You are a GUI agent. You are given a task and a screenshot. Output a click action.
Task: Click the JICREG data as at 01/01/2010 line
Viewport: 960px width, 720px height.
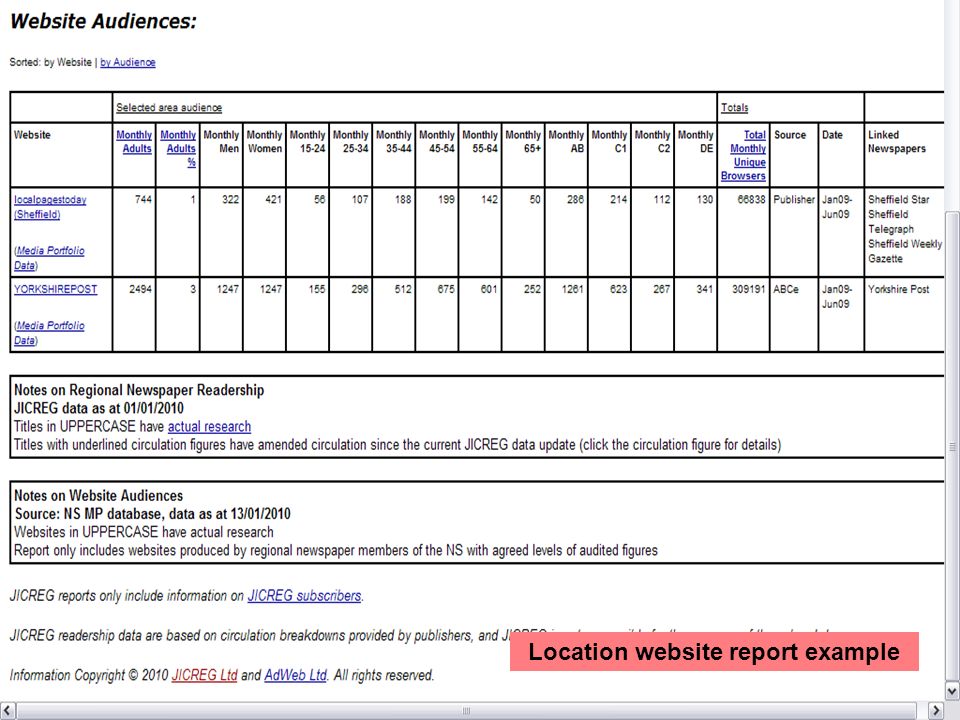[x=99, y=408]
